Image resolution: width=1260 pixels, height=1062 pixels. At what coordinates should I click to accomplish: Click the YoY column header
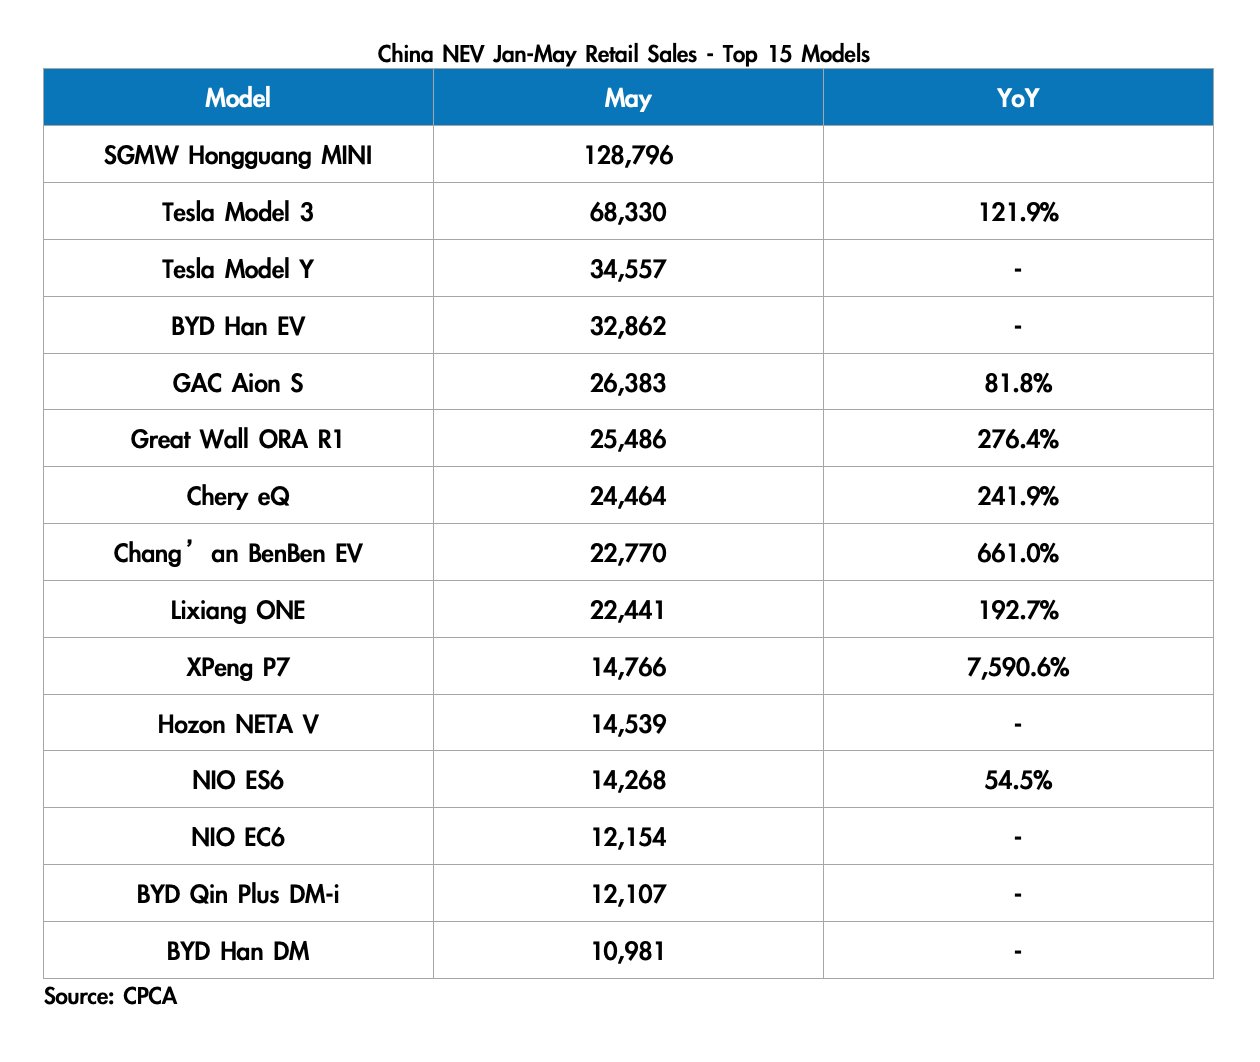click(1018, 98)
